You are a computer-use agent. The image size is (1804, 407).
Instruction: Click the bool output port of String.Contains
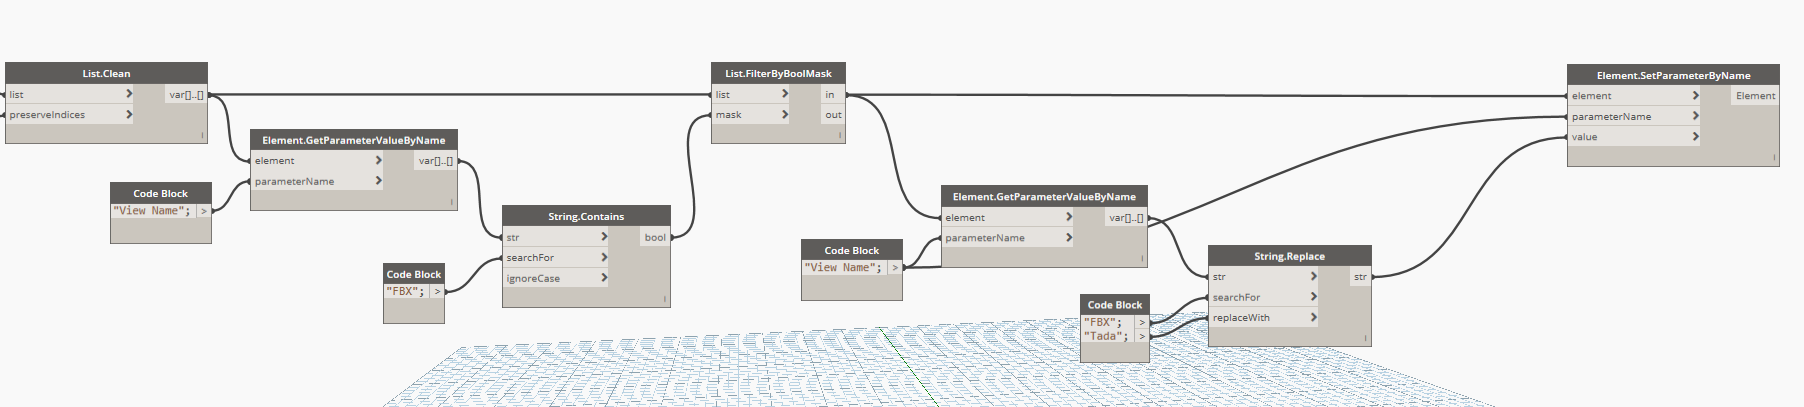point(655,237)
